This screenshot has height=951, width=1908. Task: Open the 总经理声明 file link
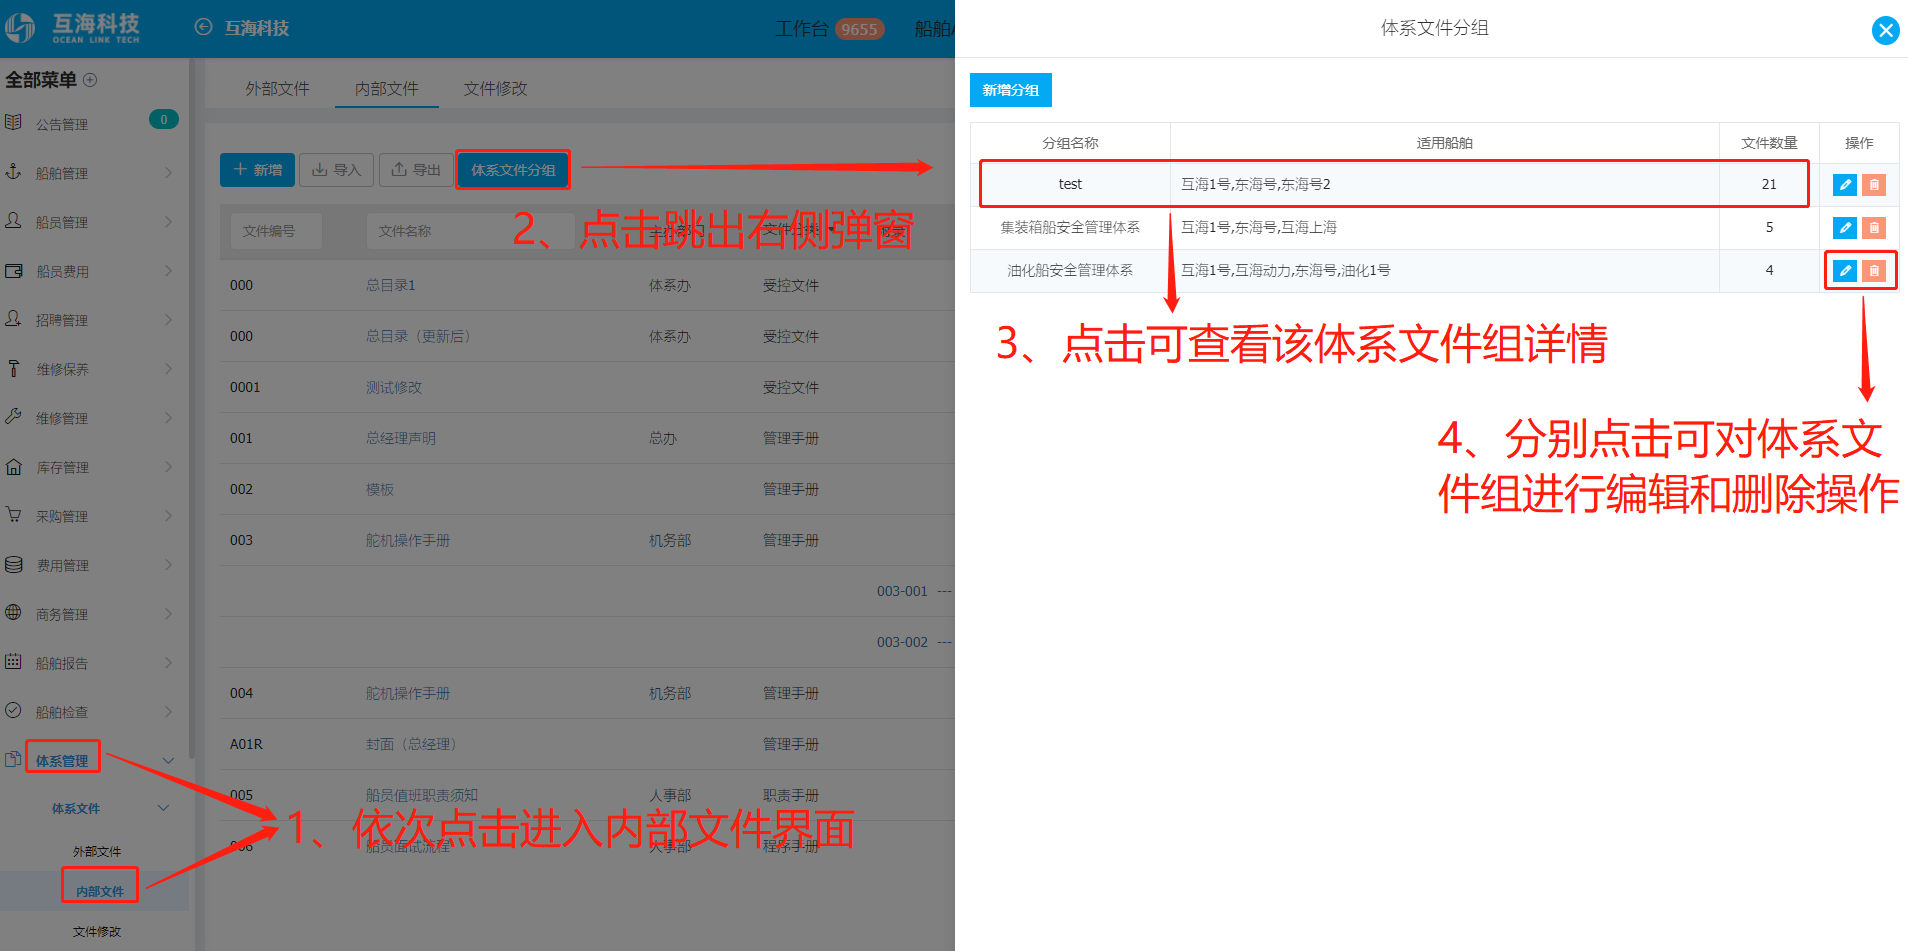click(x=401, y=438)
